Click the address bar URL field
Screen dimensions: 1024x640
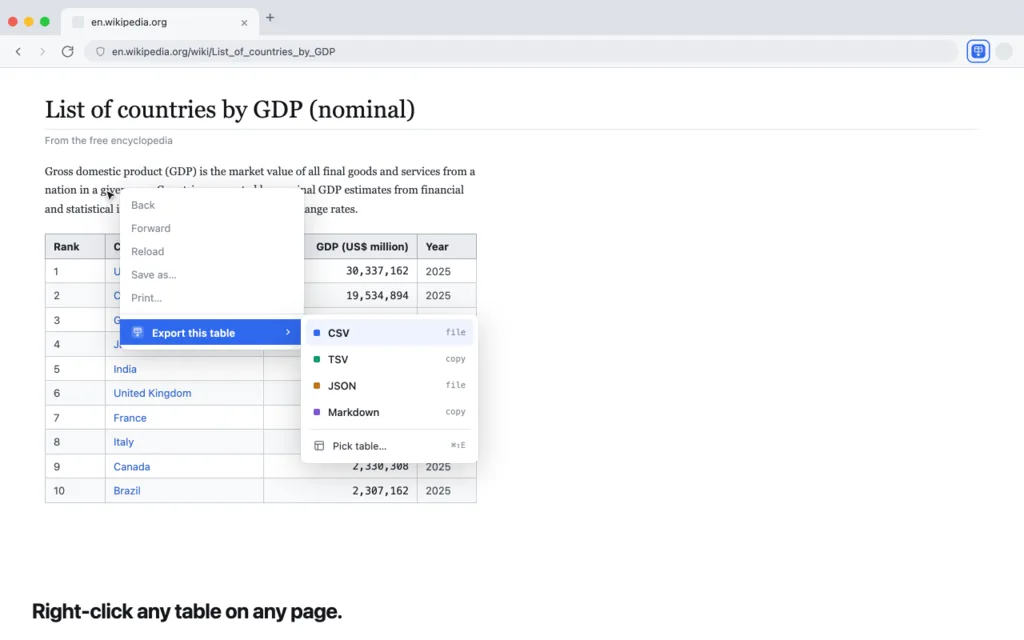[521, 52]
